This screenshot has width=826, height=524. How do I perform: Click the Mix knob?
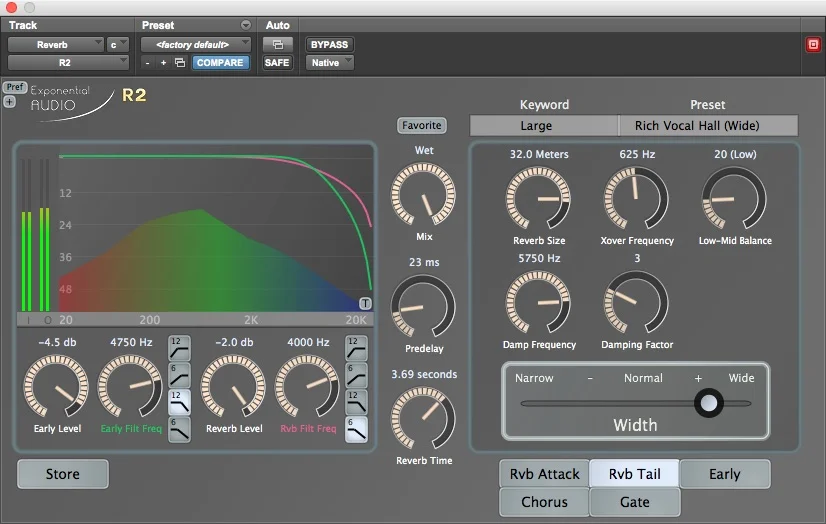pyautogui.click(x=423, y=195)
